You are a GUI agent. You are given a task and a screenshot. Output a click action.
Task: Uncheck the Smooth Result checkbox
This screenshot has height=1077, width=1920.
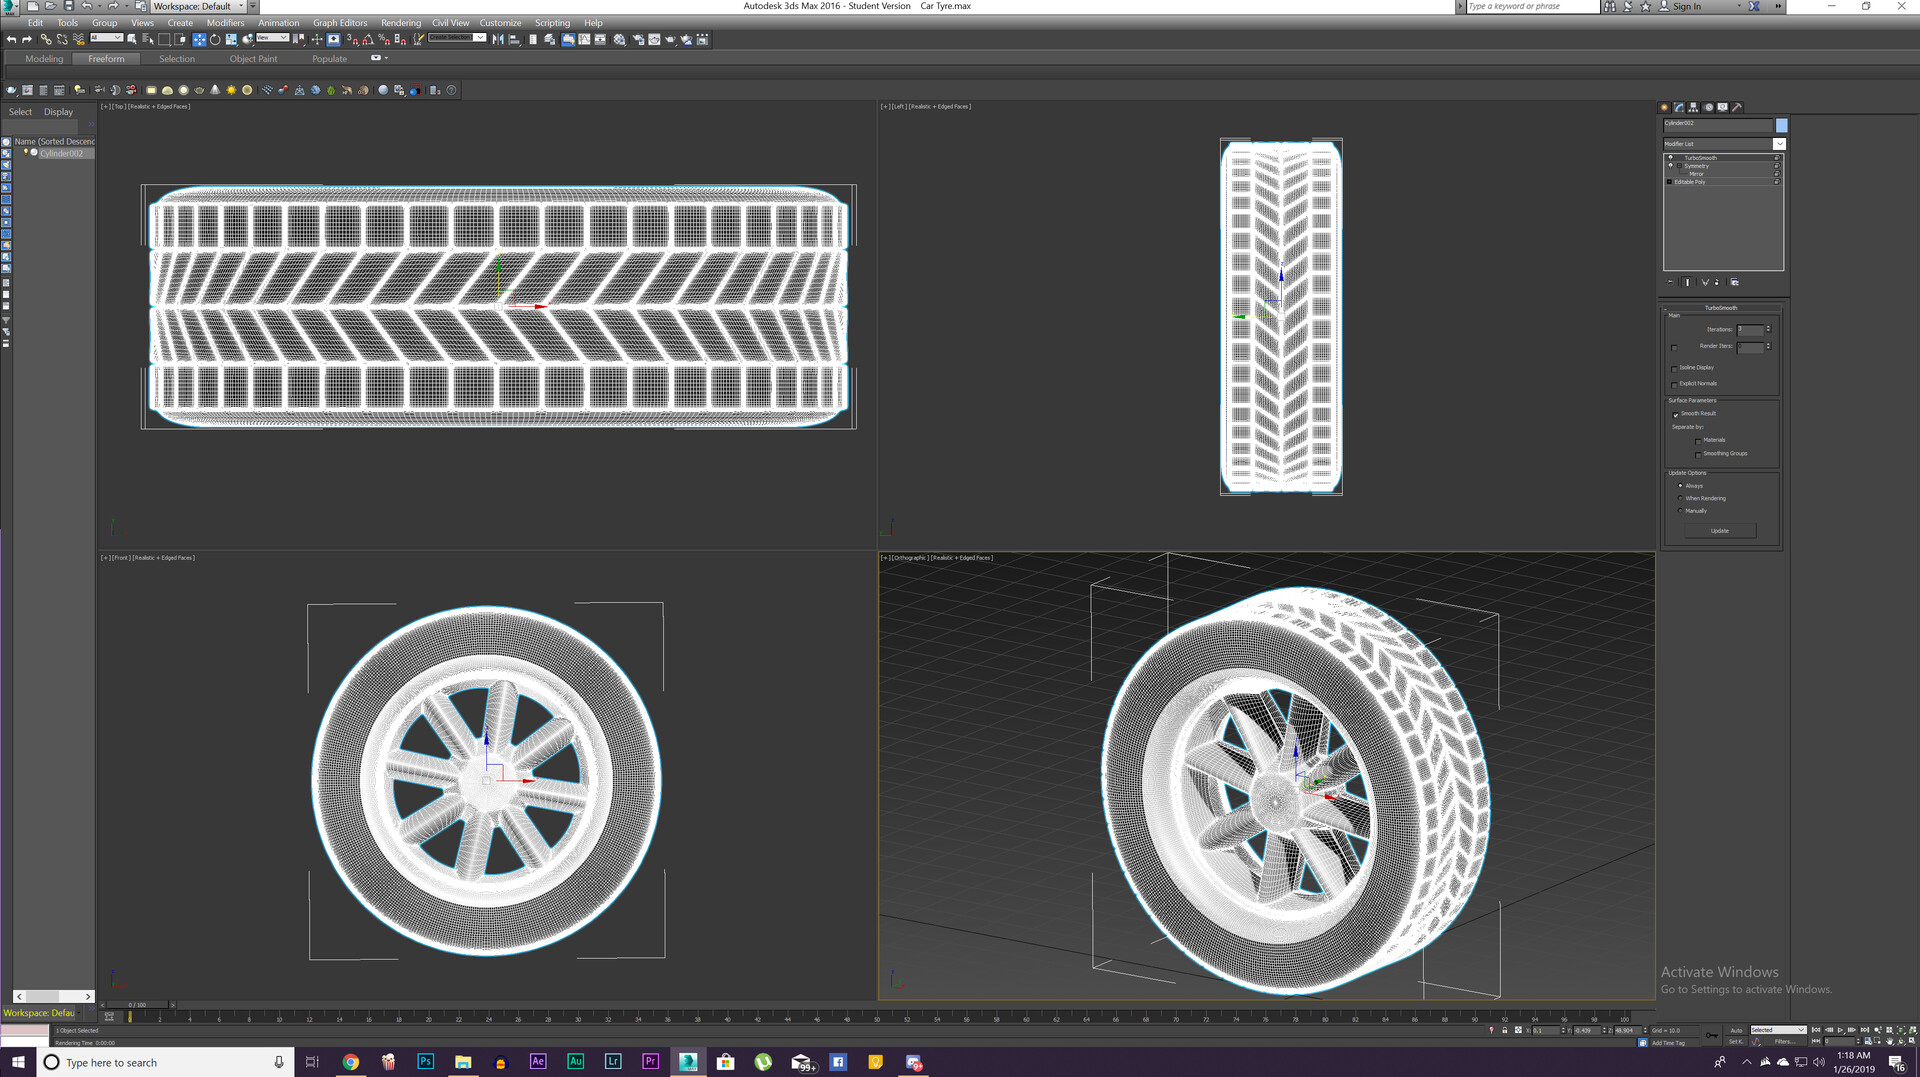click(1675, 414)
